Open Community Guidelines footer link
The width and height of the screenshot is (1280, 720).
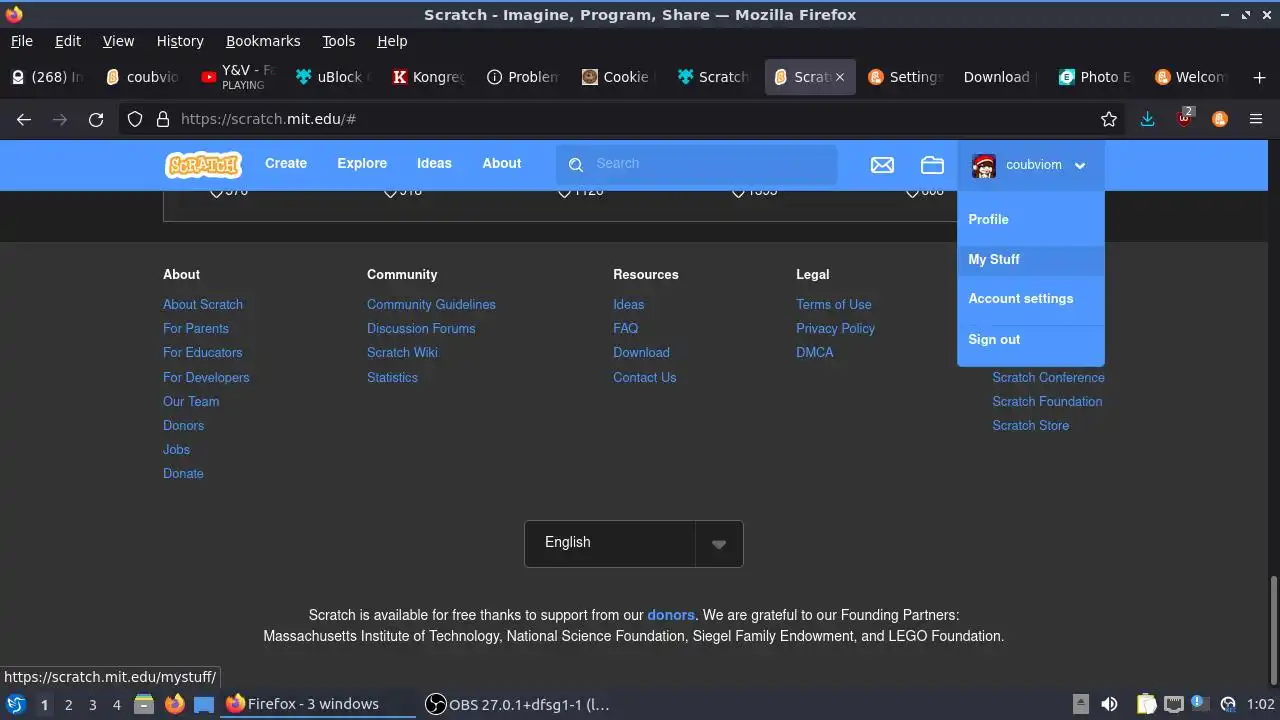431,304
